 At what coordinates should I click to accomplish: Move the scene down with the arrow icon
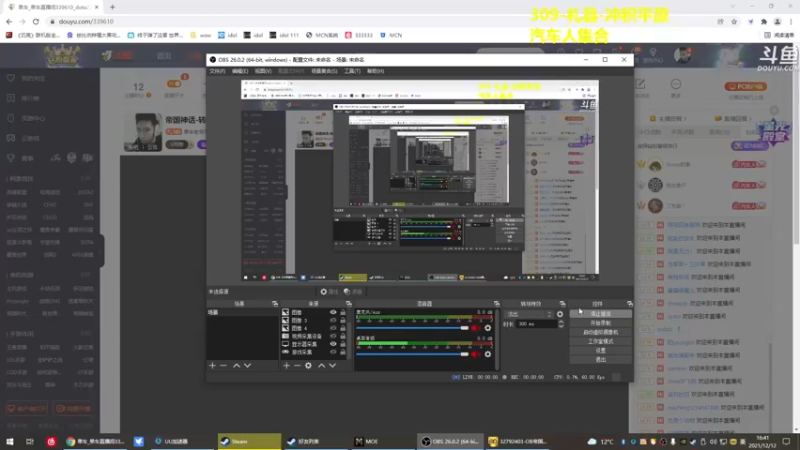[x=247, y=366]
